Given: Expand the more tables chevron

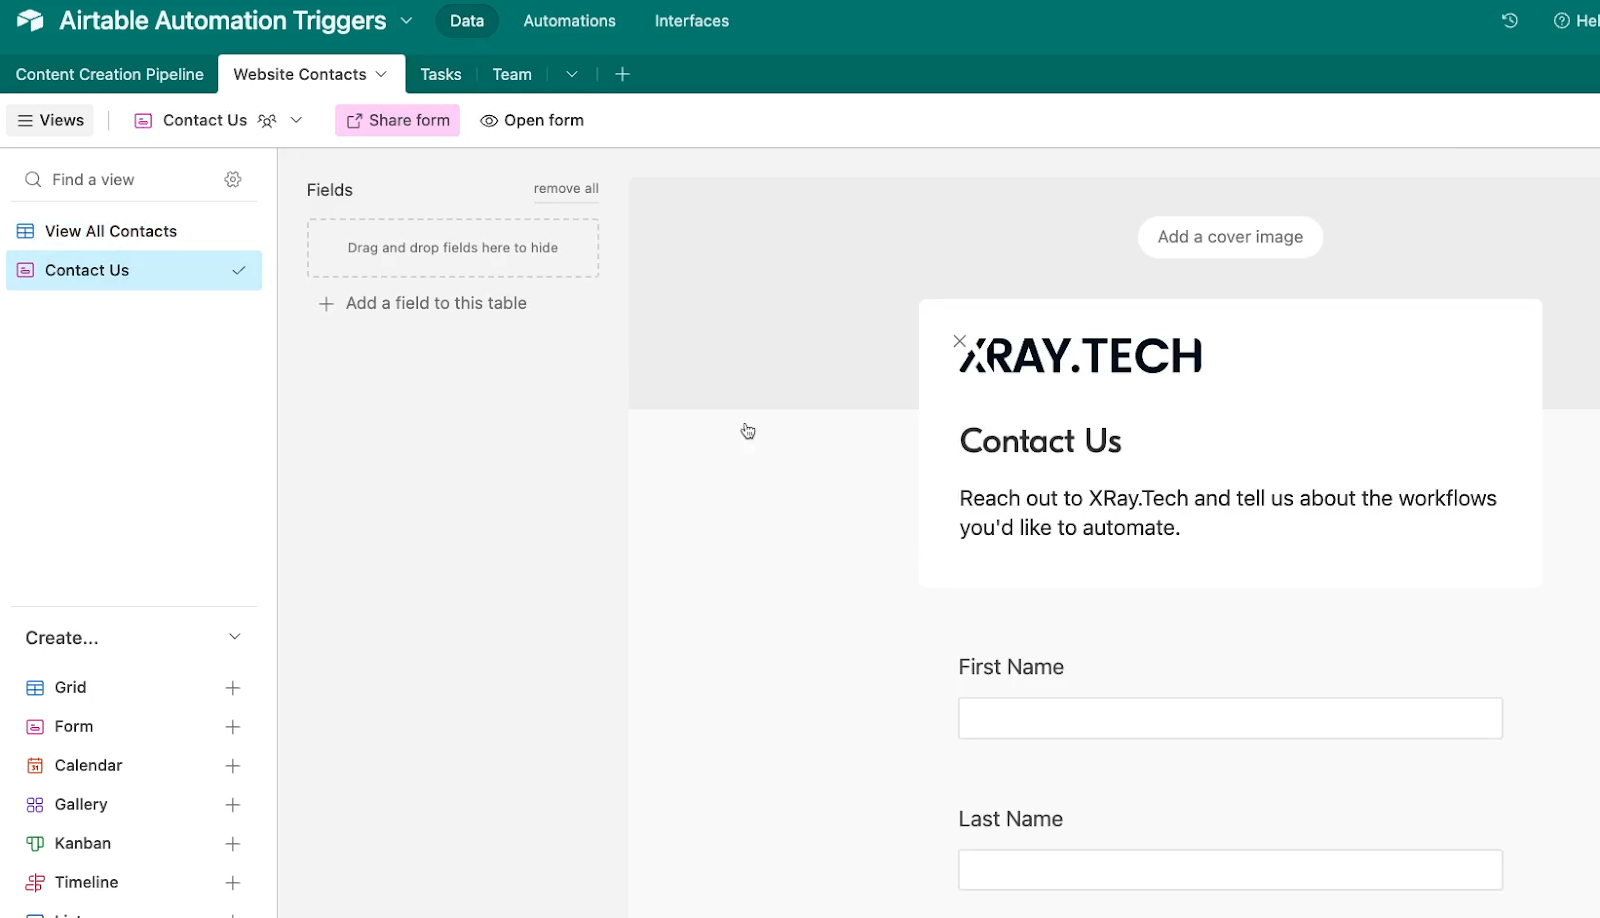Looking at the screenshot, I should (x=572, y=74).
